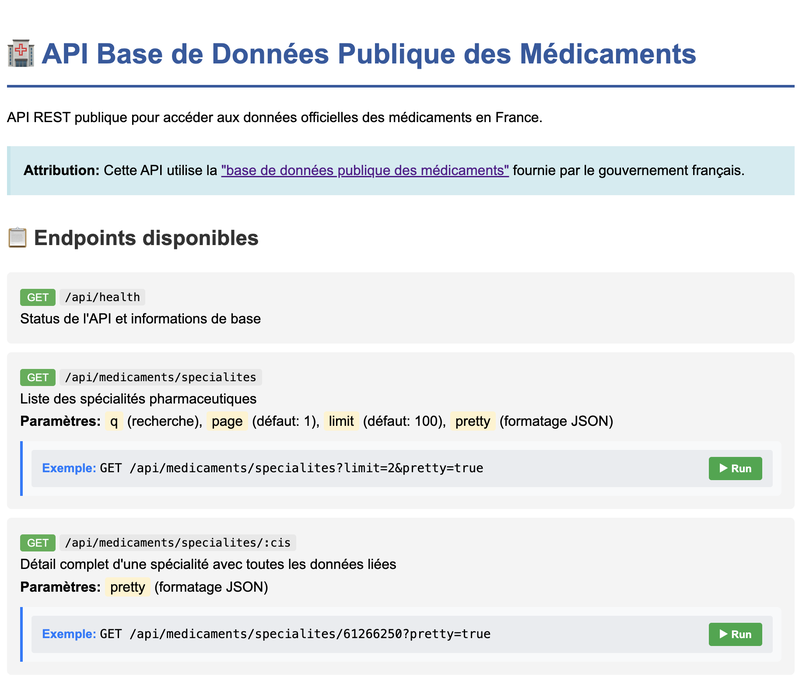Click GET badge for specialites/:cis endpoint
This screenshot has height=681, width=799.
(x=38, y=543)
